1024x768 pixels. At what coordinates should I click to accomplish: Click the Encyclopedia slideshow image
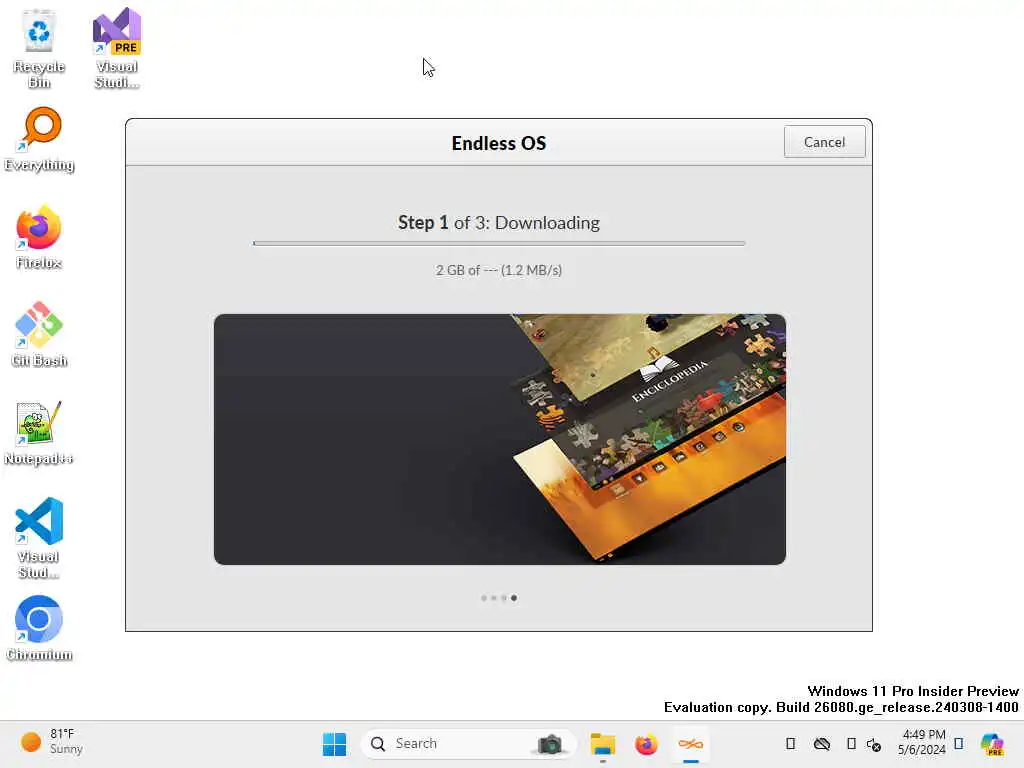click(500, 439)
